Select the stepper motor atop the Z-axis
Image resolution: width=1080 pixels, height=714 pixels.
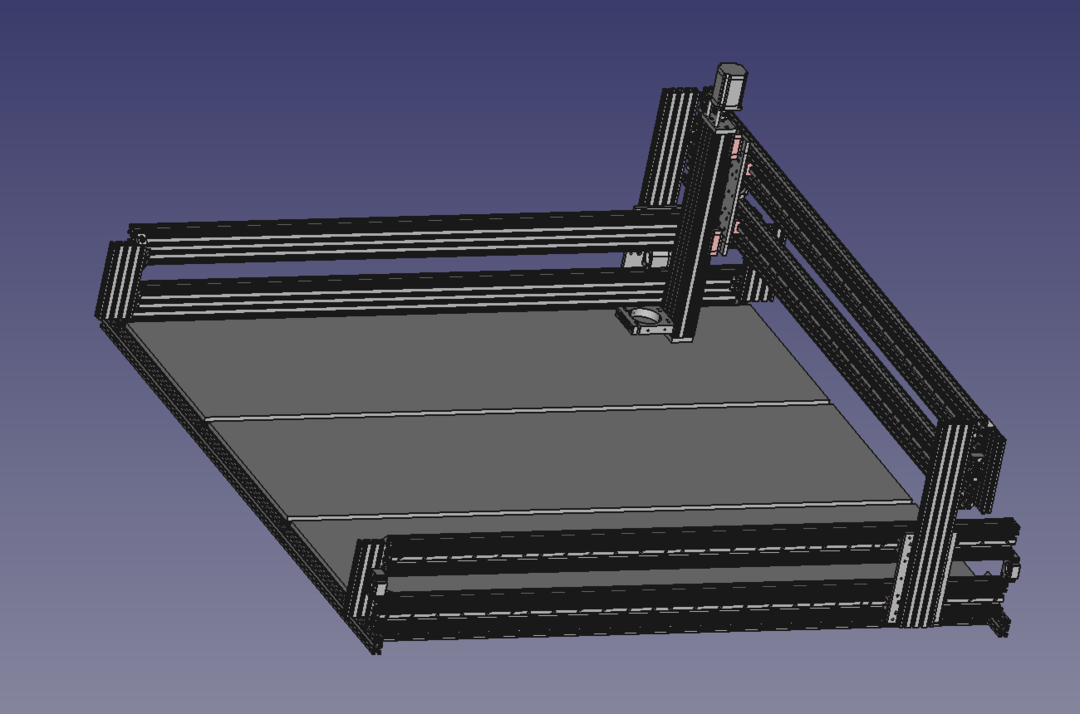pos(731,85)
